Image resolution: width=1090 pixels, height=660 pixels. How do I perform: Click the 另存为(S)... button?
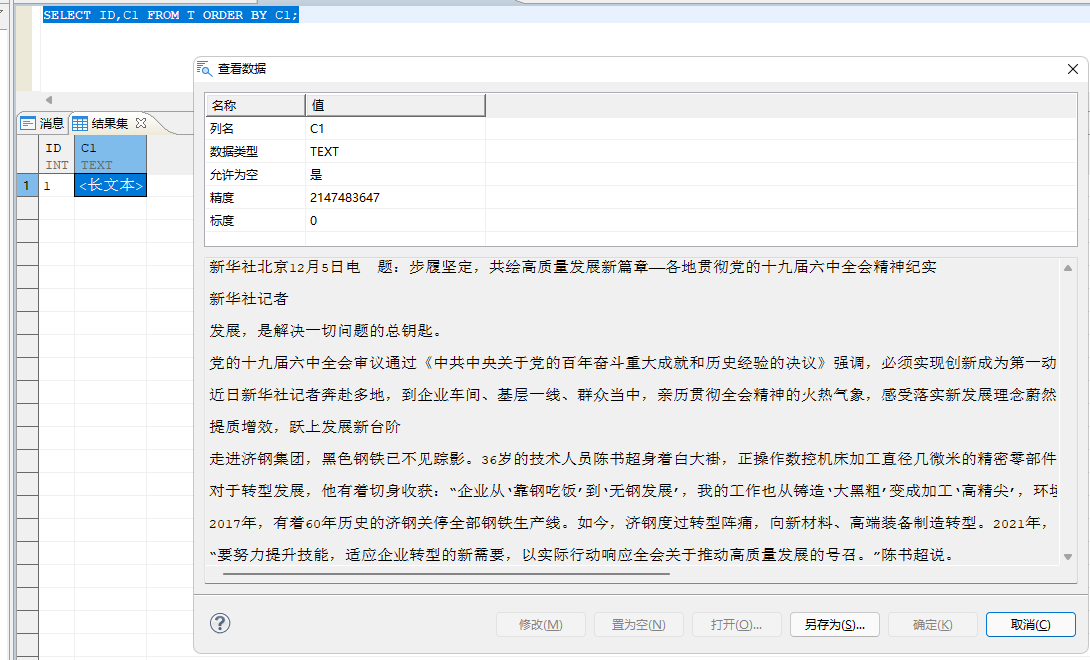834,625
